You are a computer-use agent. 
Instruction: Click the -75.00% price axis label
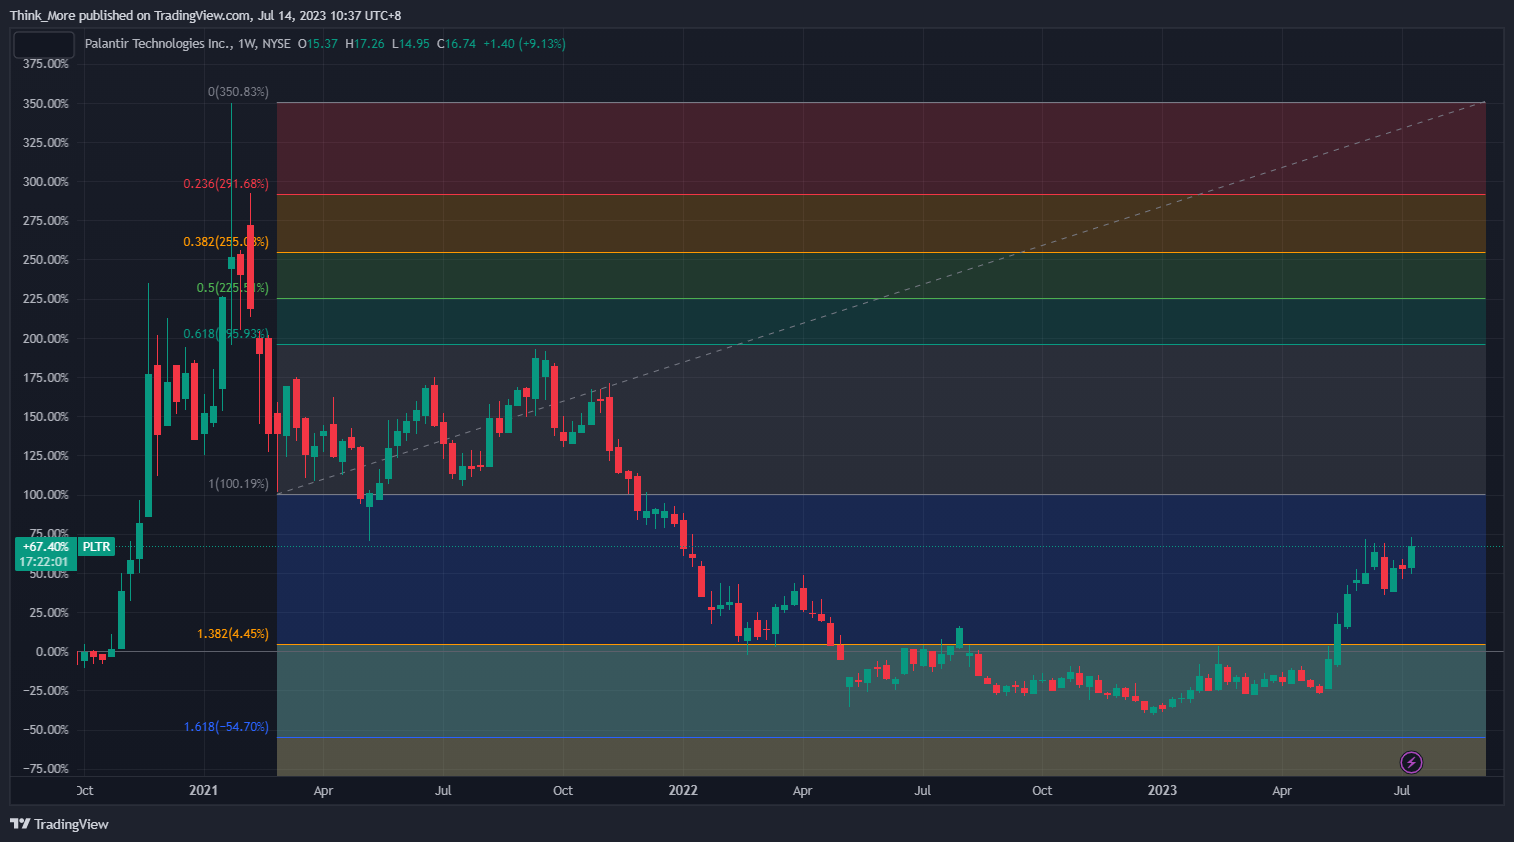pos(46,769)
